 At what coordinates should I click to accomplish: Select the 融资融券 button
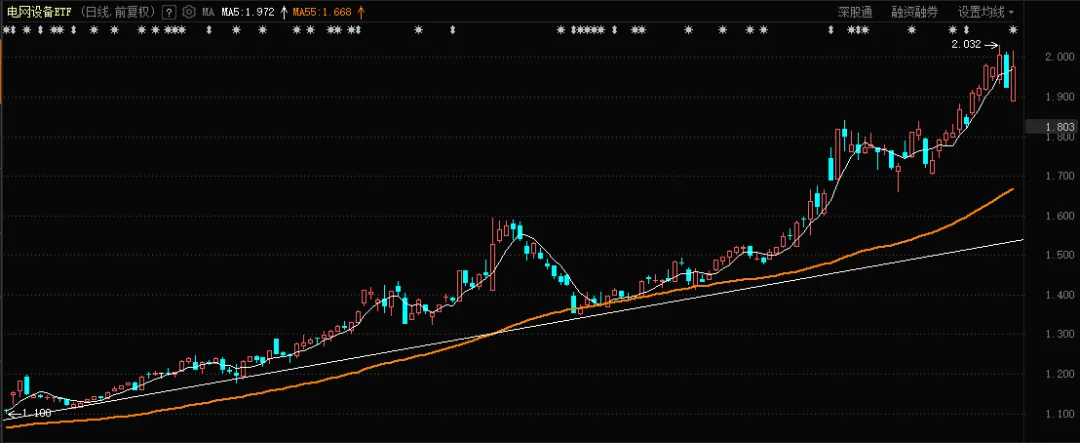coord(915,12)
